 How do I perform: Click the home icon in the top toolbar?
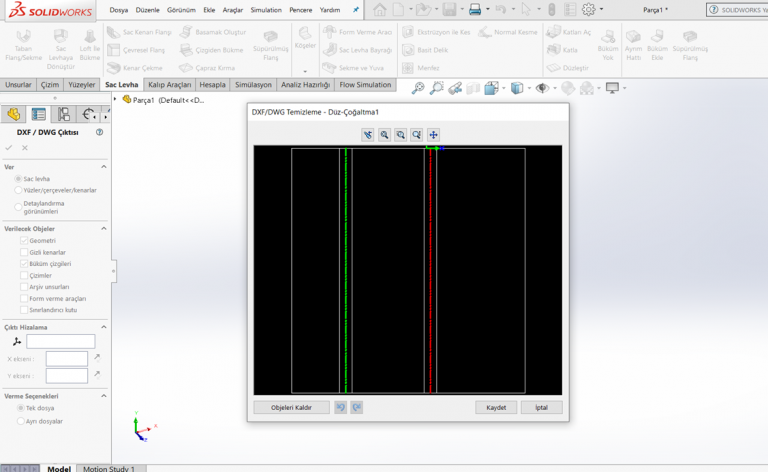click(x=379, y=10)
